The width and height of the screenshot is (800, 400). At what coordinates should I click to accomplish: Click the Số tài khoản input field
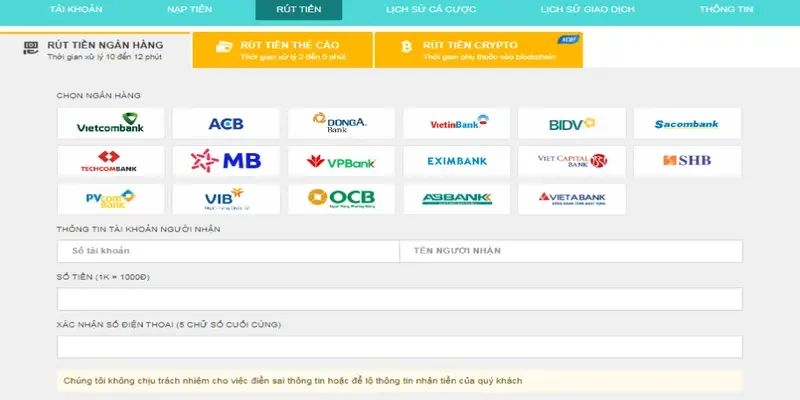tap(228, 251)
